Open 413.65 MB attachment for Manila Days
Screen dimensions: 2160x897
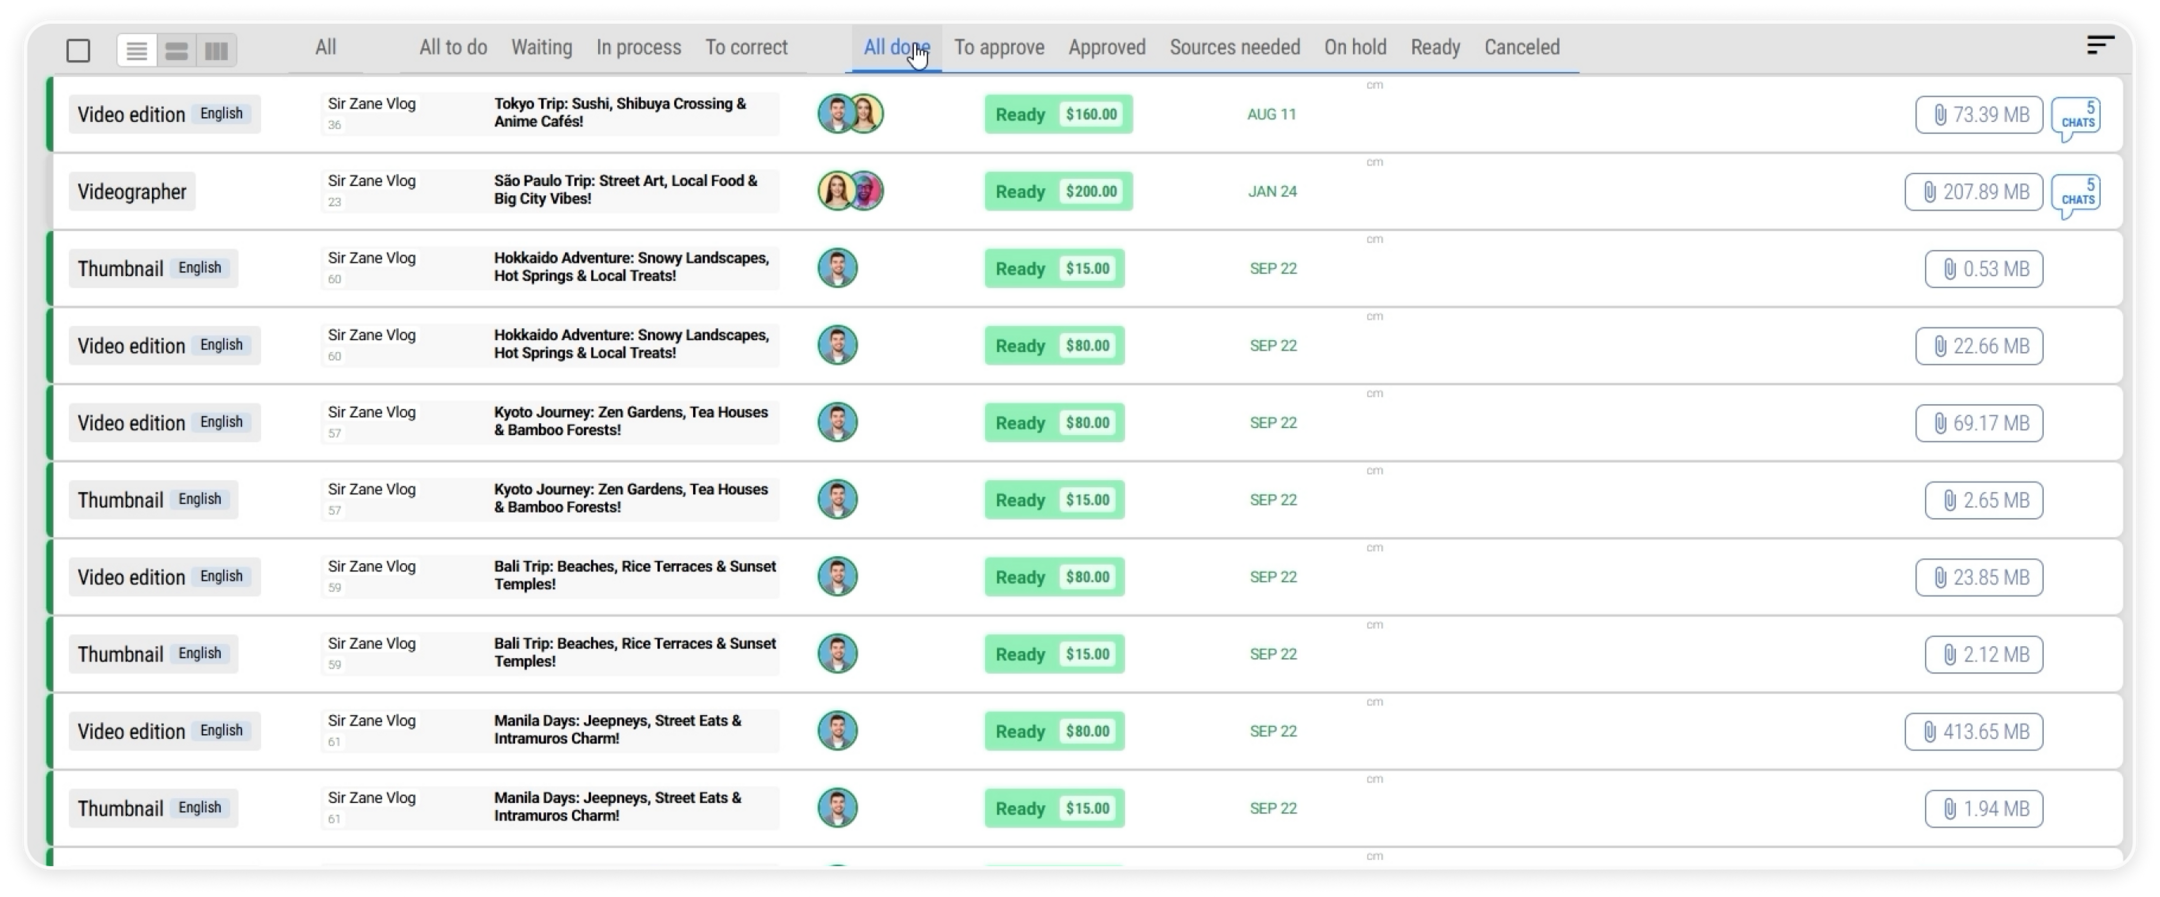tap(1973, 732)
